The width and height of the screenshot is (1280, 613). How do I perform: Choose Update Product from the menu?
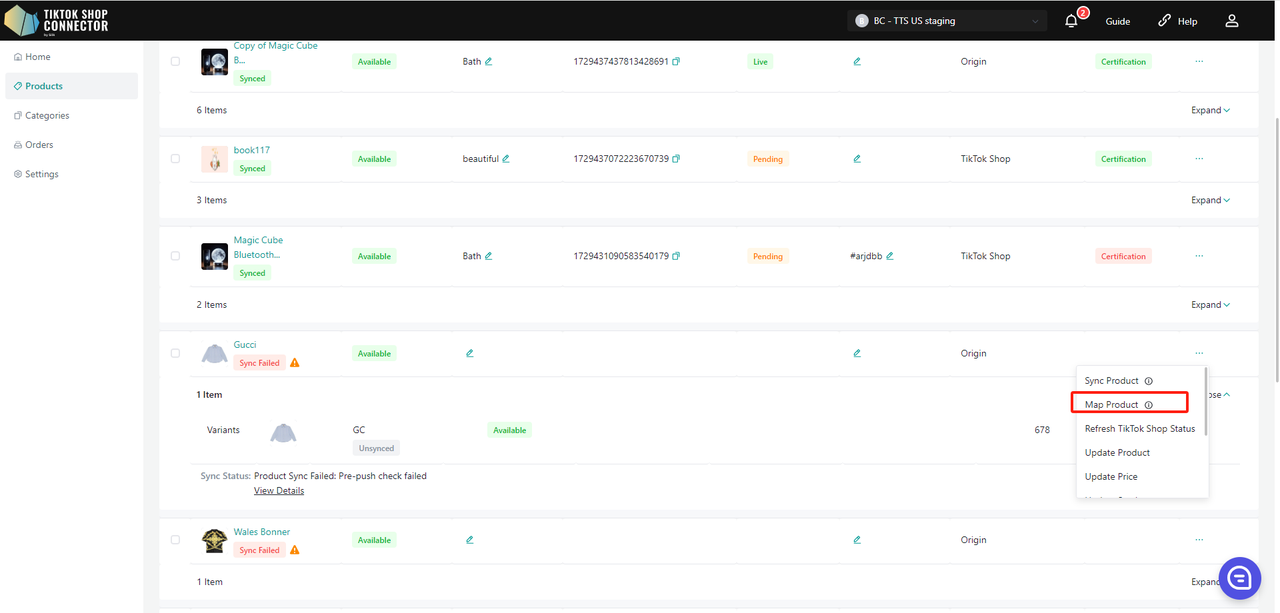[x=1117, y=453]
